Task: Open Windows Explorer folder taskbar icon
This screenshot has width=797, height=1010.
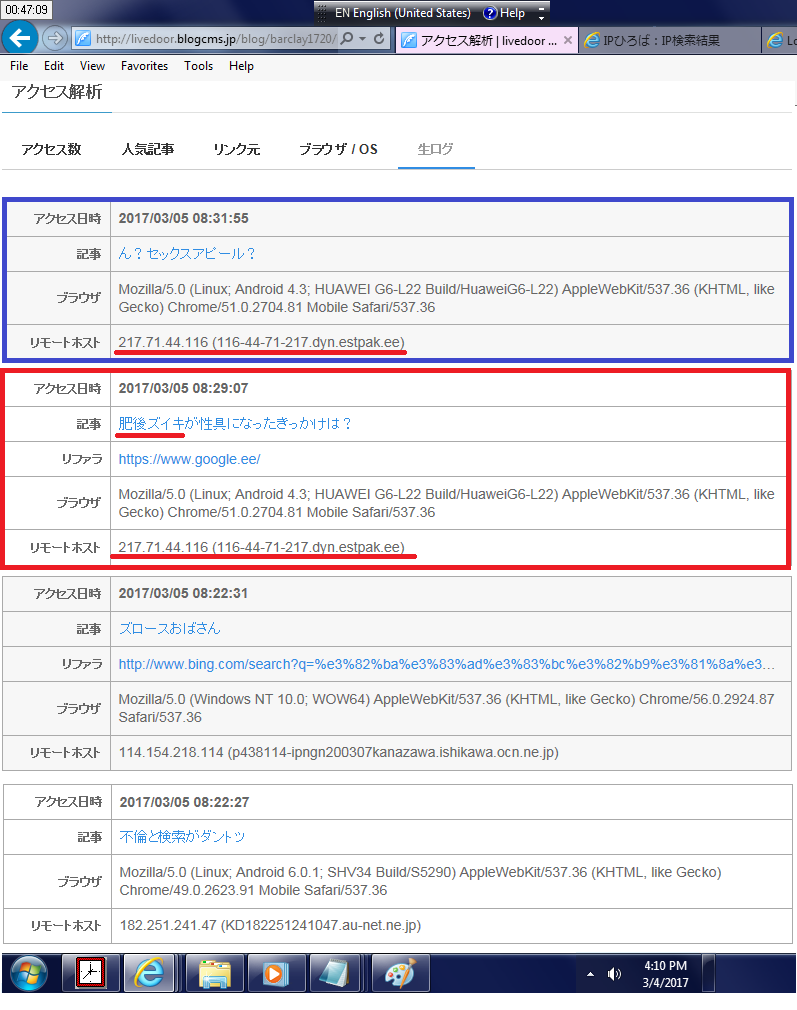Action: (215, 973)
